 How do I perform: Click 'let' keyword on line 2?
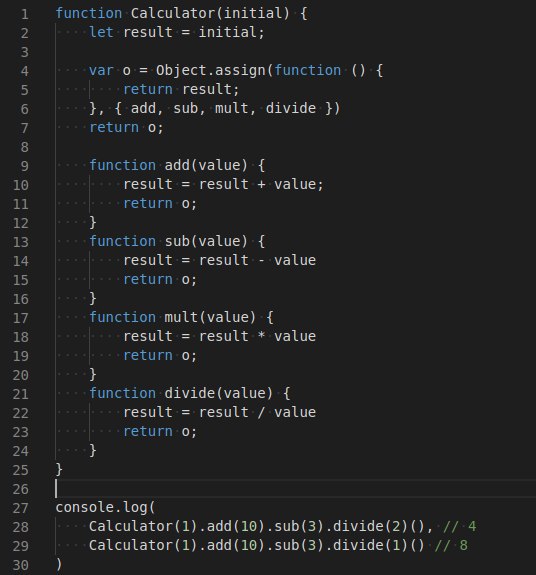pyautogui.click(x=101, y=32)
